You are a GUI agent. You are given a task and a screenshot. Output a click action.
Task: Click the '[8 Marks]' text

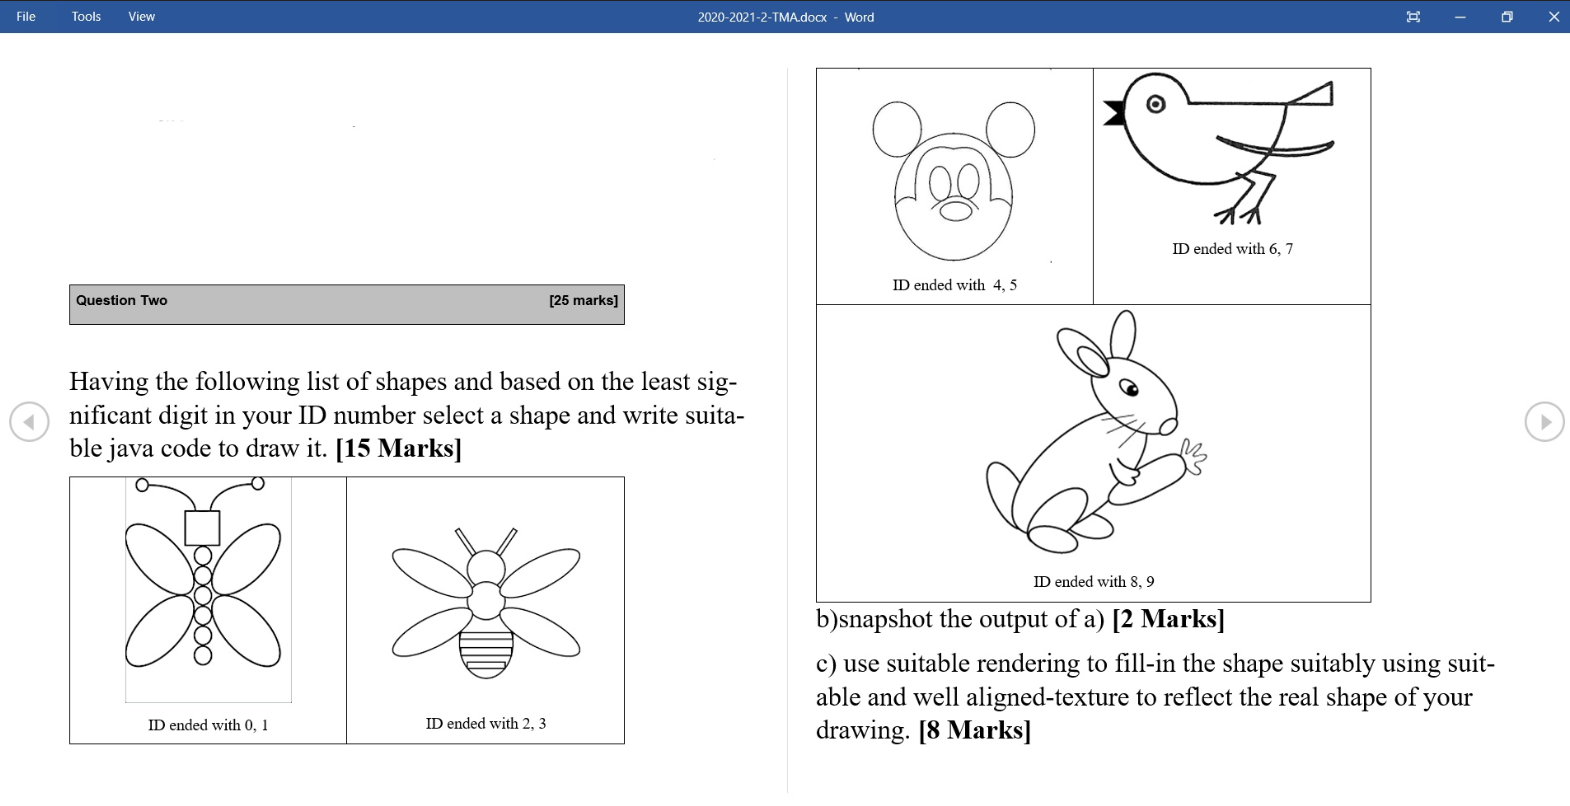tap(974, 730)
